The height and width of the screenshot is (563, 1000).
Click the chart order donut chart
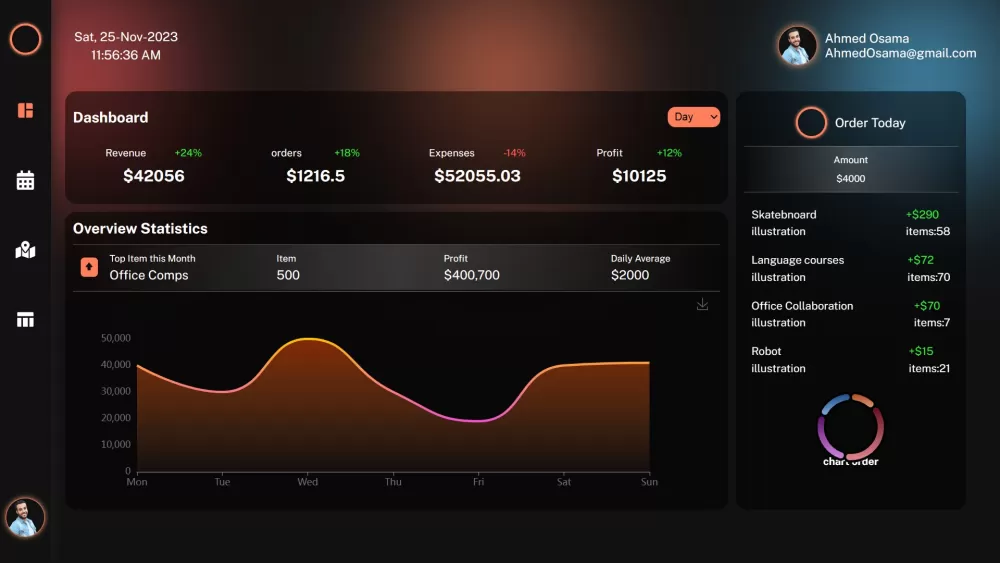851,427
